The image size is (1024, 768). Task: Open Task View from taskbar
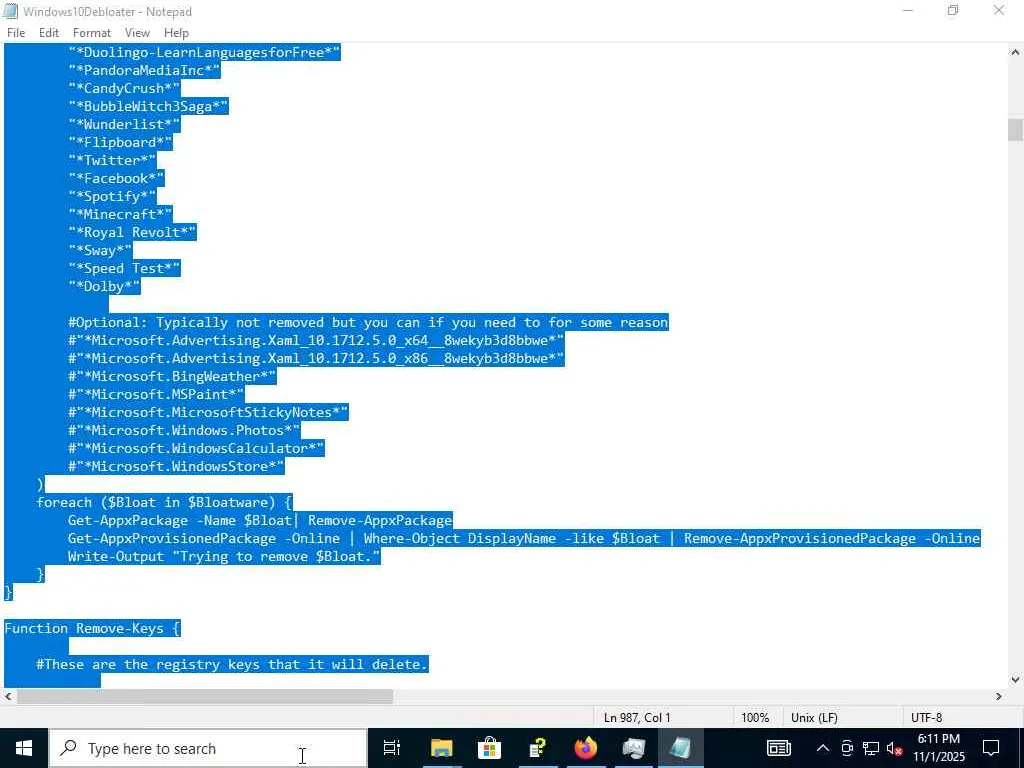(392, 748)
